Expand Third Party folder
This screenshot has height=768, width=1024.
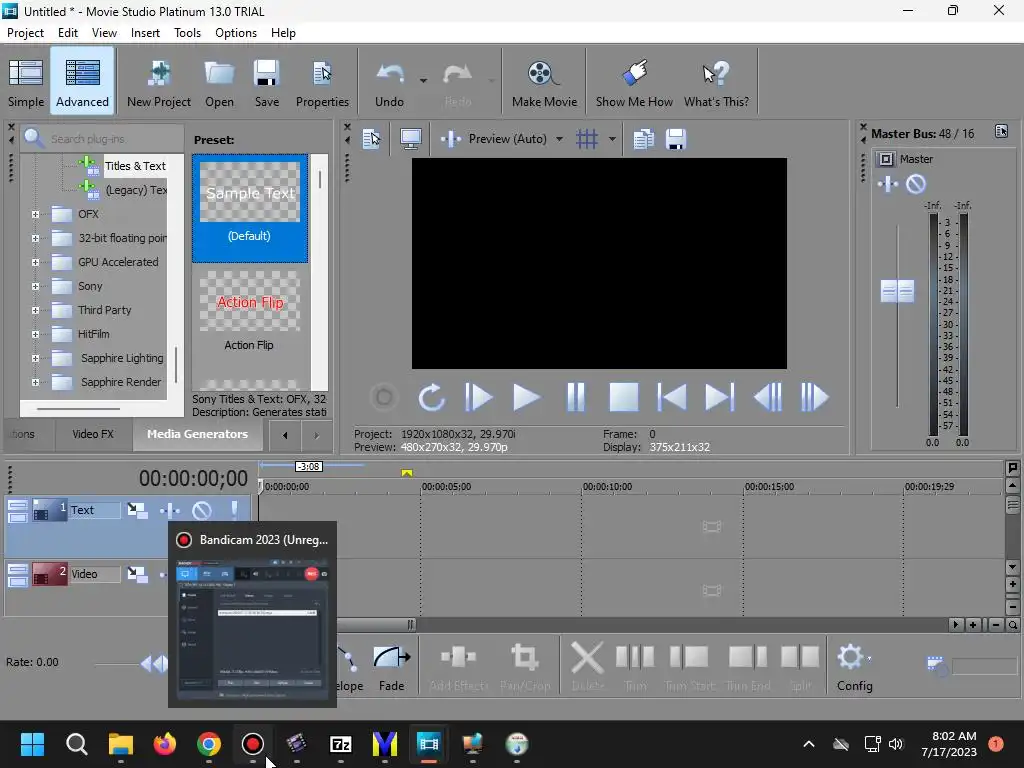(x=35, y=310)
